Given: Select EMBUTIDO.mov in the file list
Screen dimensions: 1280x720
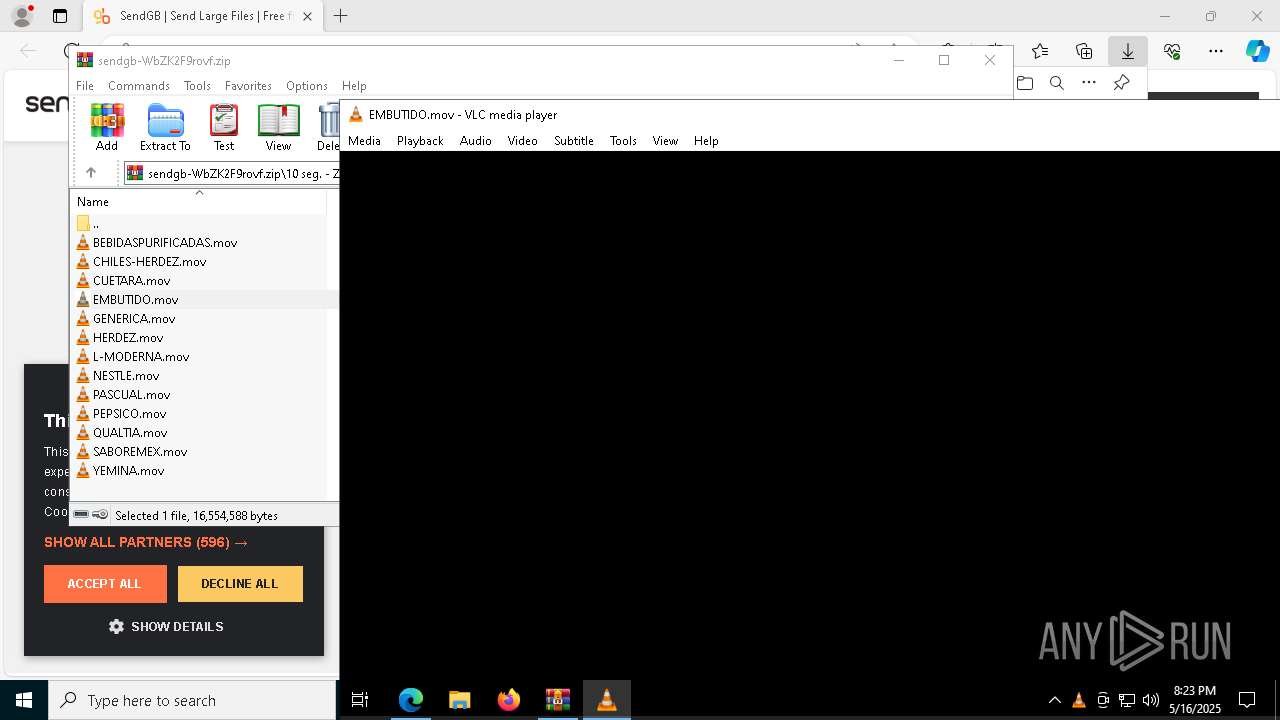Looking at the screenshot, I should click(135, 300).
